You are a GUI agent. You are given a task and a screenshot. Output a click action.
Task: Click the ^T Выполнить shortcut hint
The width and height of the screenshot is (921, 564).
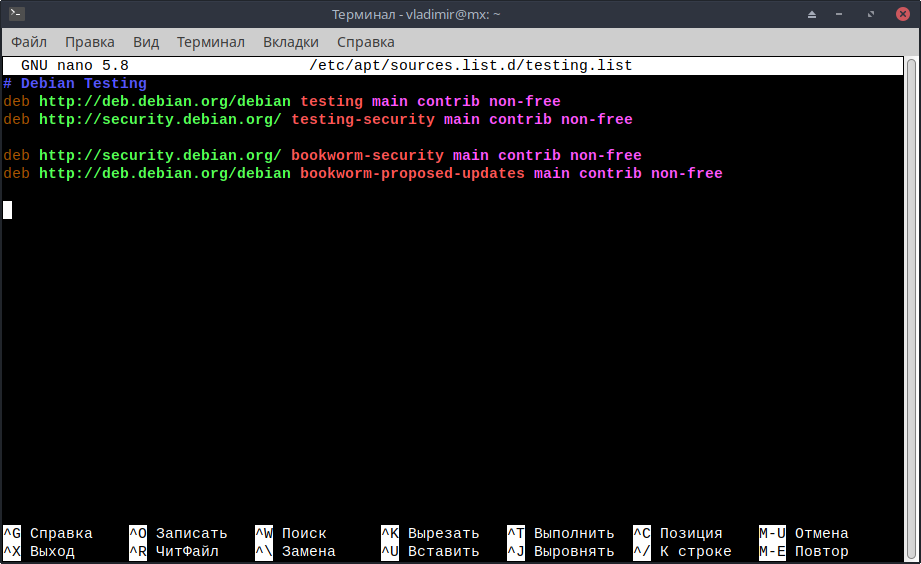pyautogui.click(x=561, y=533)
